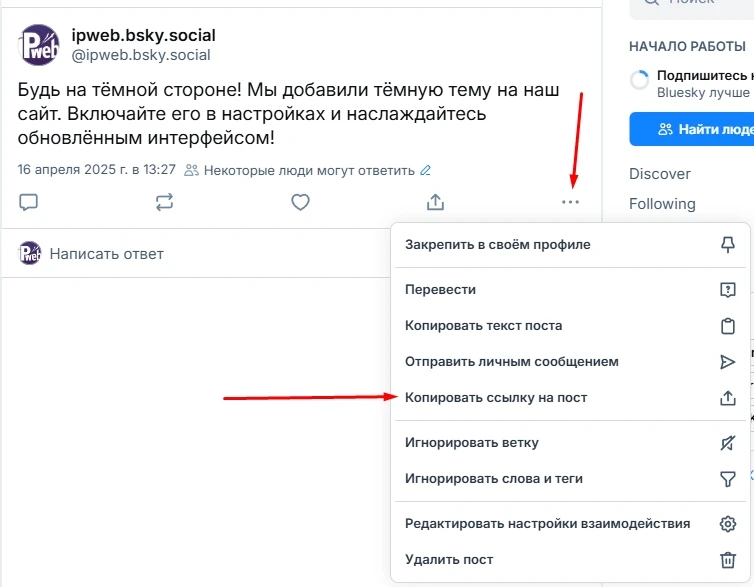The height and width of the screenshot is (587, 754).
Task: Select 'Закрепить в своём профиле' menu item
Action: pyautogui.click(x=497, y=245)
